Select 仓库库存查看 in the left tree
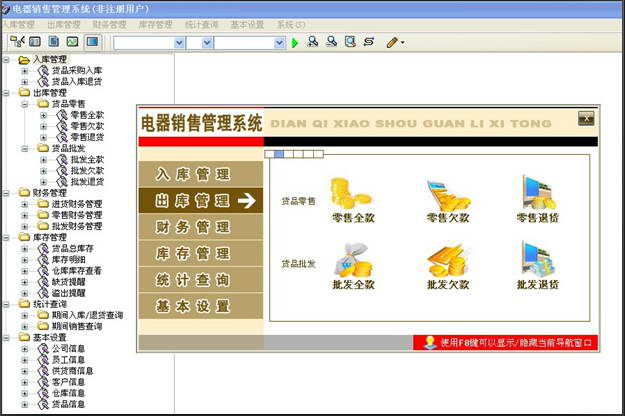 click(77, 271)
